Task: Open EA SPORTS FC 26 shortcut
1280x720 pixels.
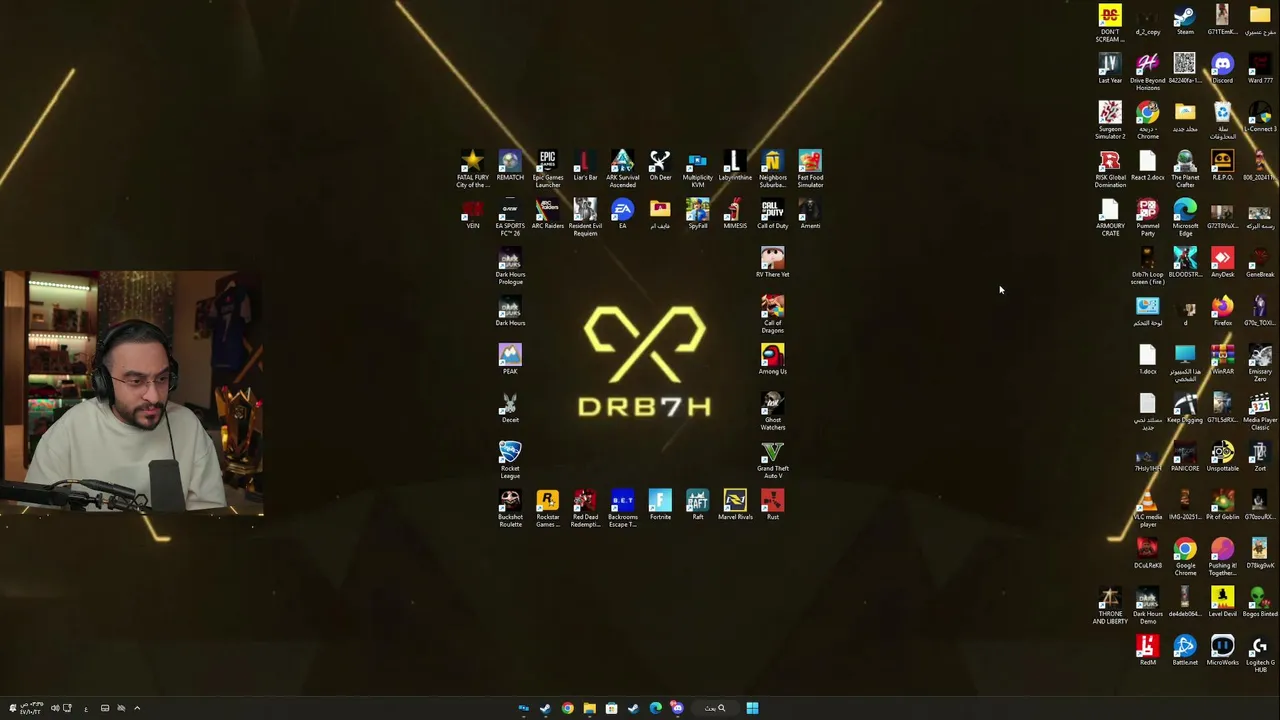Action: 510,217
